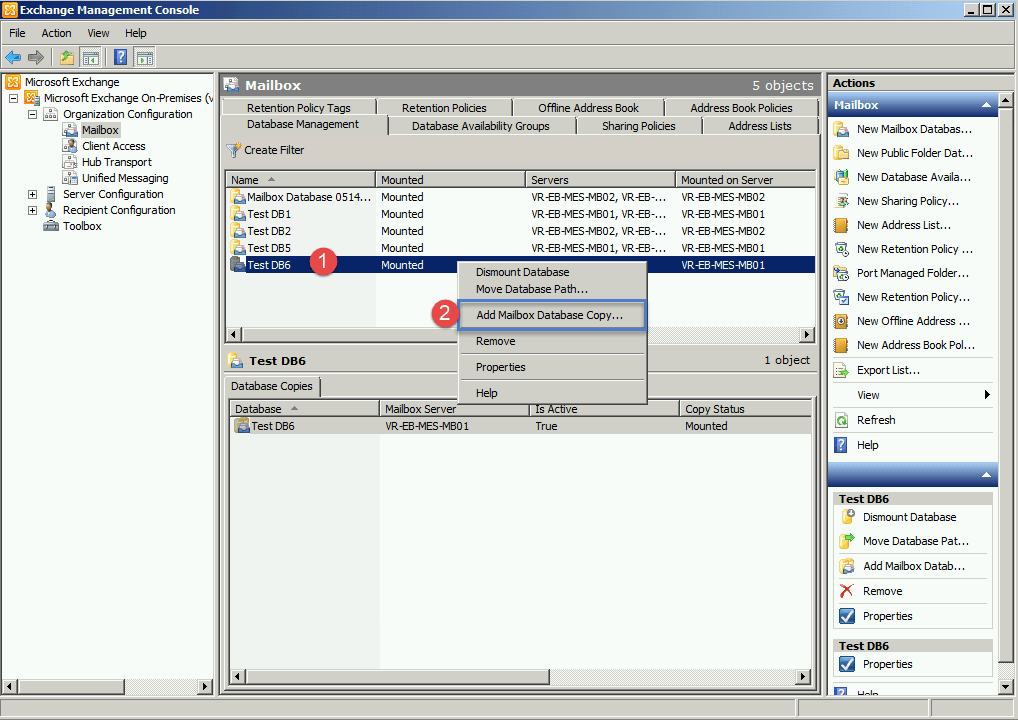Image resolution: width=1018 pixels, height=720 pixels.
Task: Switch to the Offline Address Book tab
Action: (588, 108)
